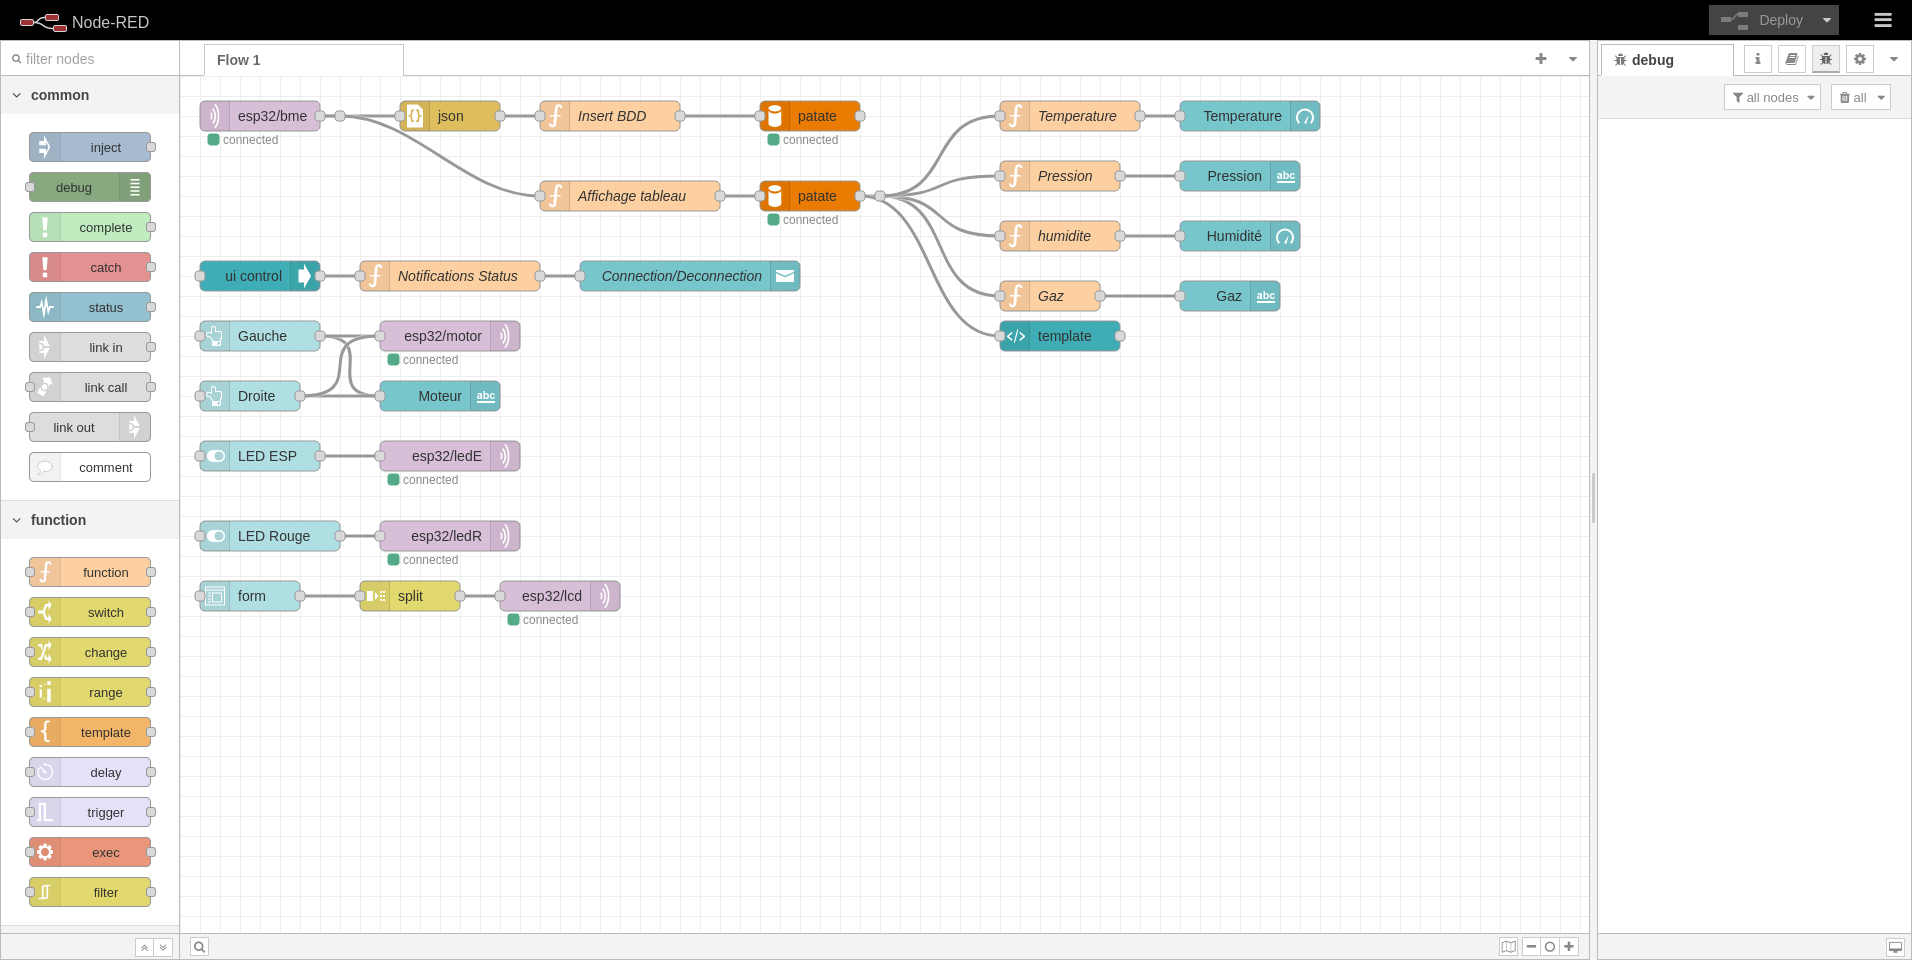Click the zoom in plus button
The width and height of the screenshot is (1912, 960).
point(1569,947)
